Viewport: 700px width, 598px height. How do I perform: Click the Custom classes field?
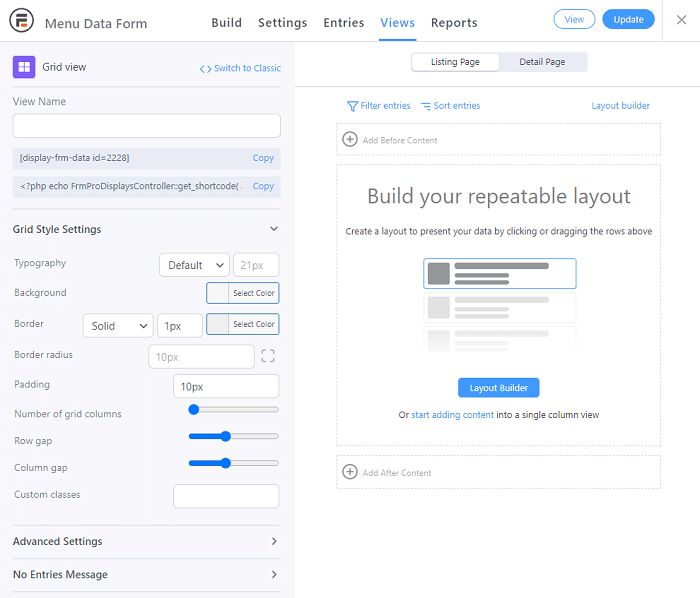pos(226,496)
